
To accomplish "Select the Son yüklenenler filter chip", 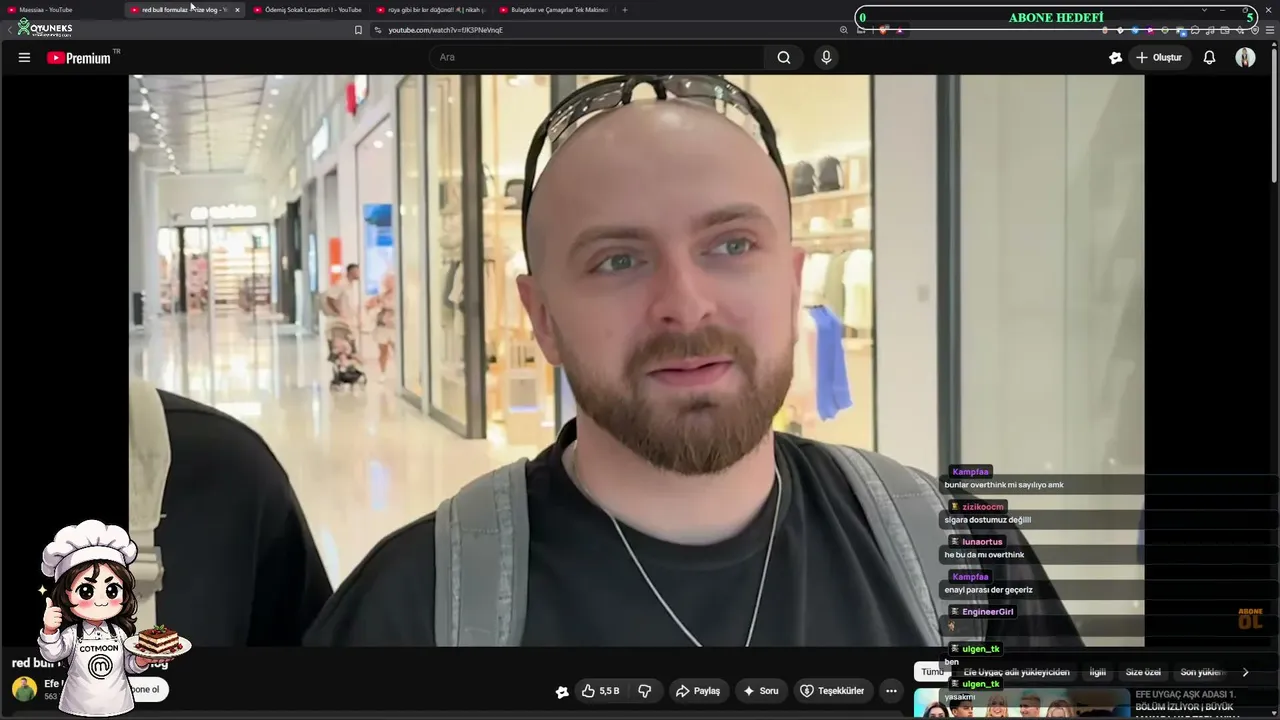I will coord(1203,672).
